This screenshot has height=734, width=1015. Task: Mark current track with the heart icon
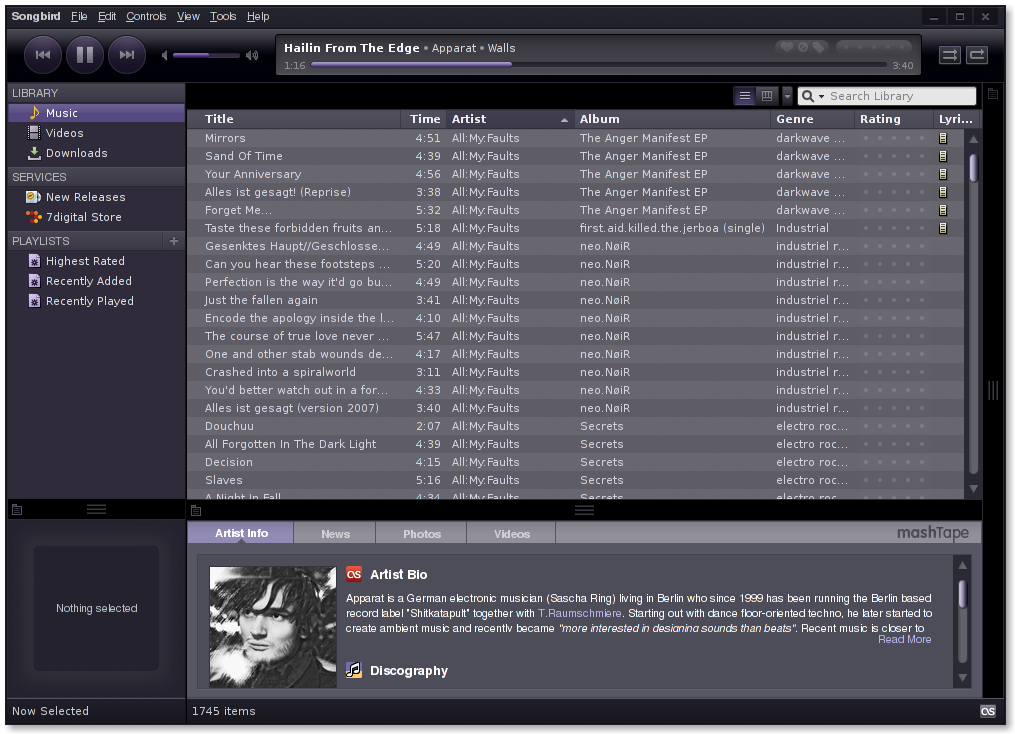(786, 47)
